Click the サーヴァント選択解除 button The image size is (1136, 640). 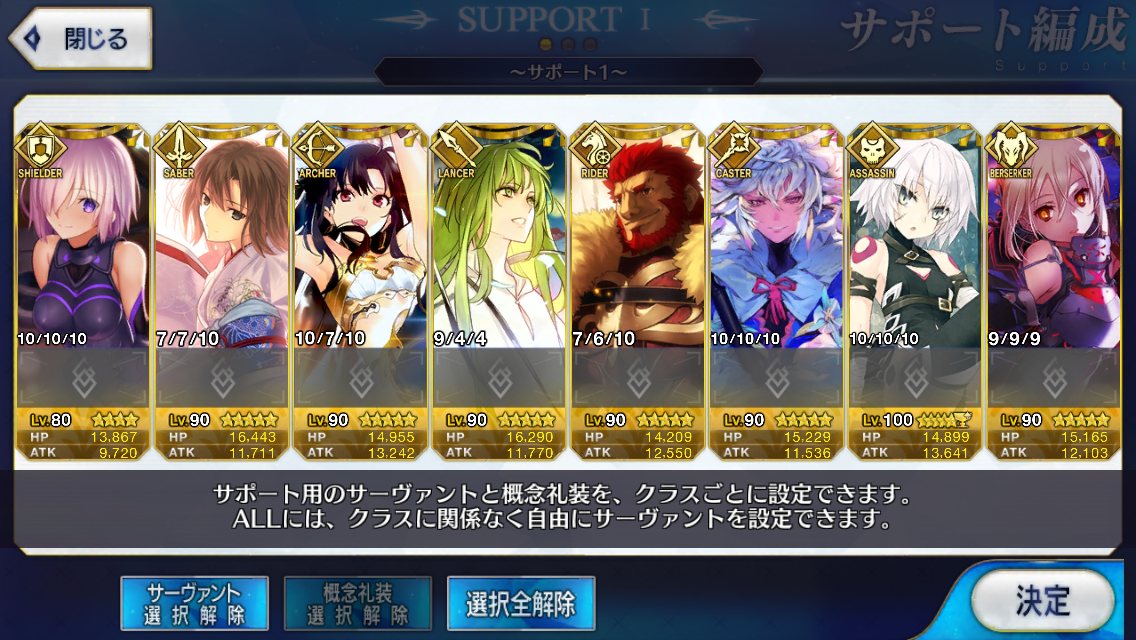pos(194,603)
